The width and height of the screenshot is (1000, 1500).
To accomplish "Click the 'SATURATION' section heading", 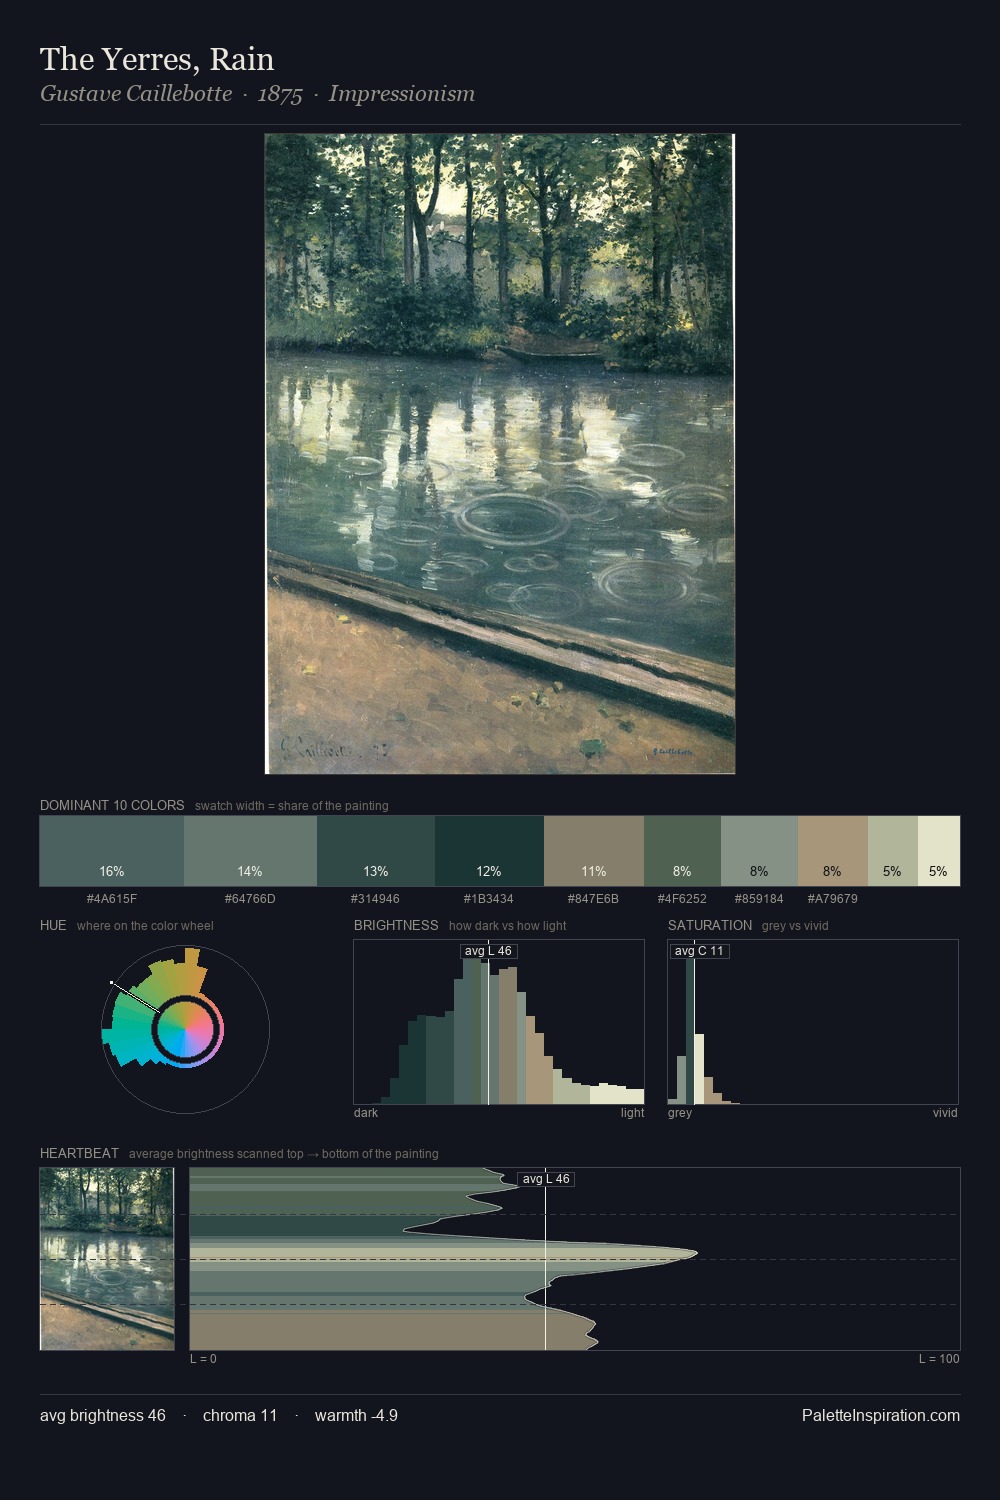I will [x=710, y=925].
